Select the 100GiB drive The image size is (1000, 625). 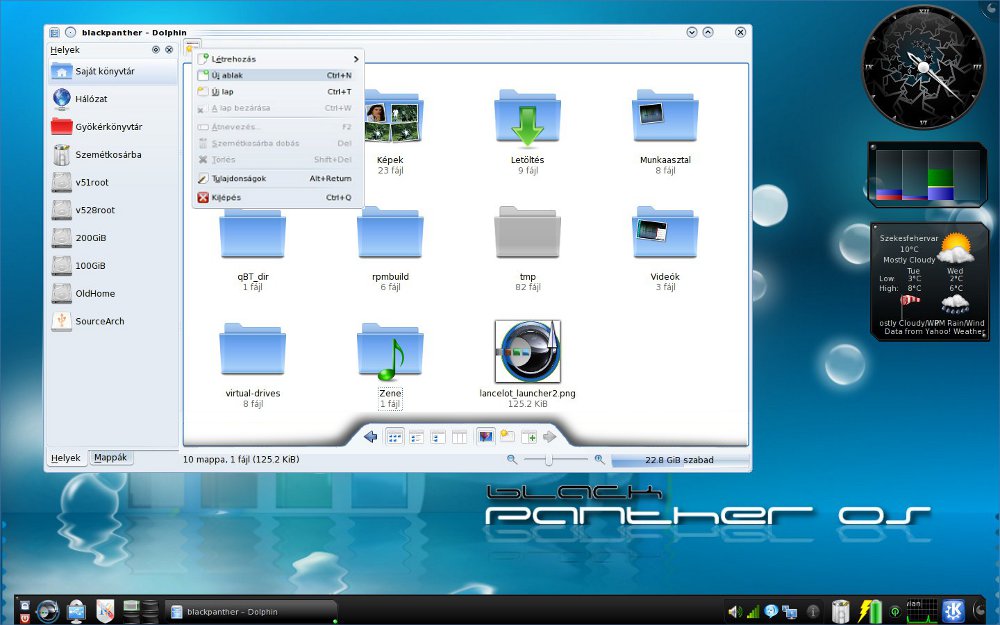click(x=112, y=266)
